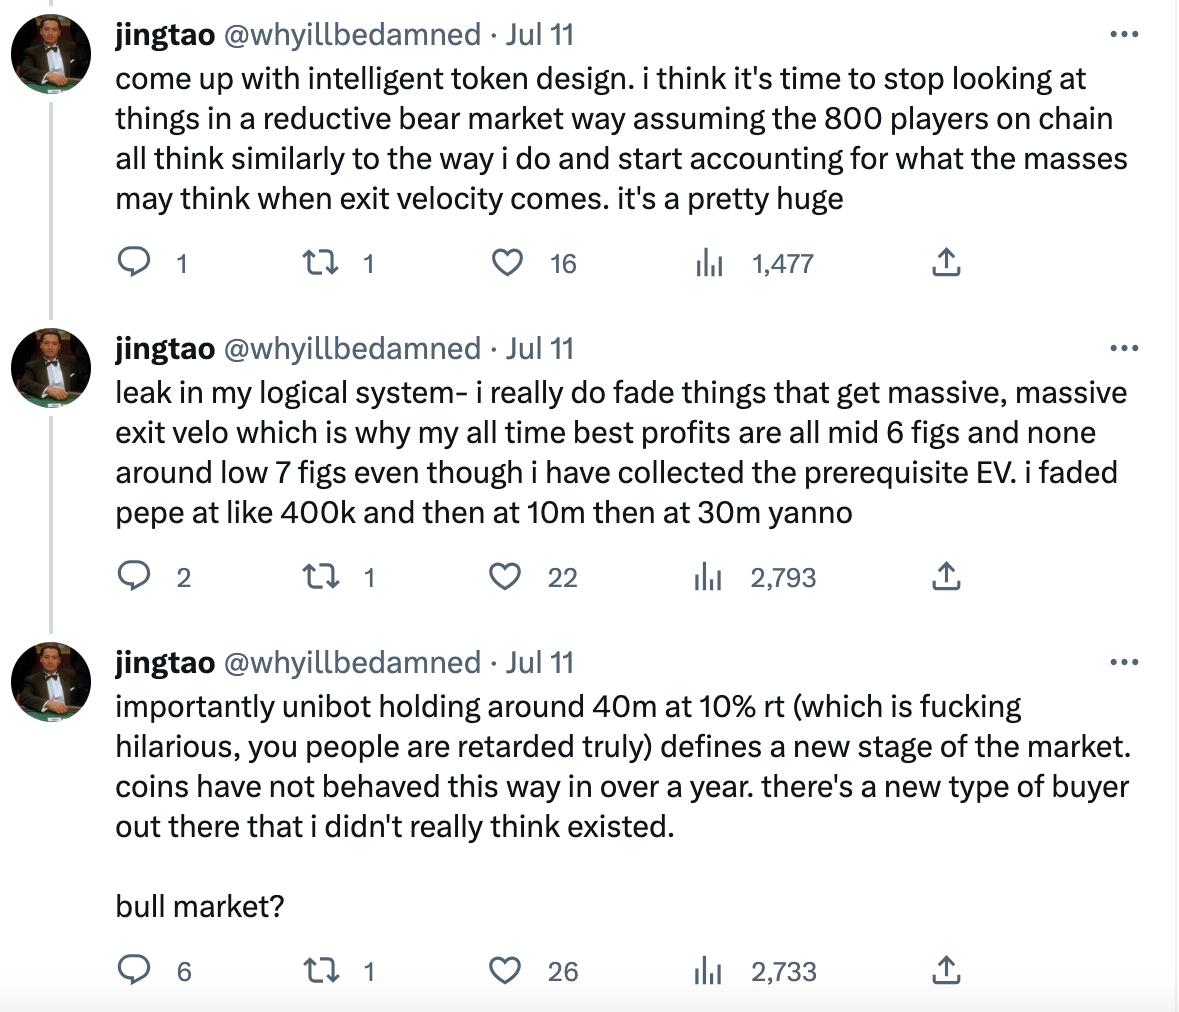1179x1012 pixels.
Task: Reply to the faded pepe tweet
Action: [x=134, y=577]
